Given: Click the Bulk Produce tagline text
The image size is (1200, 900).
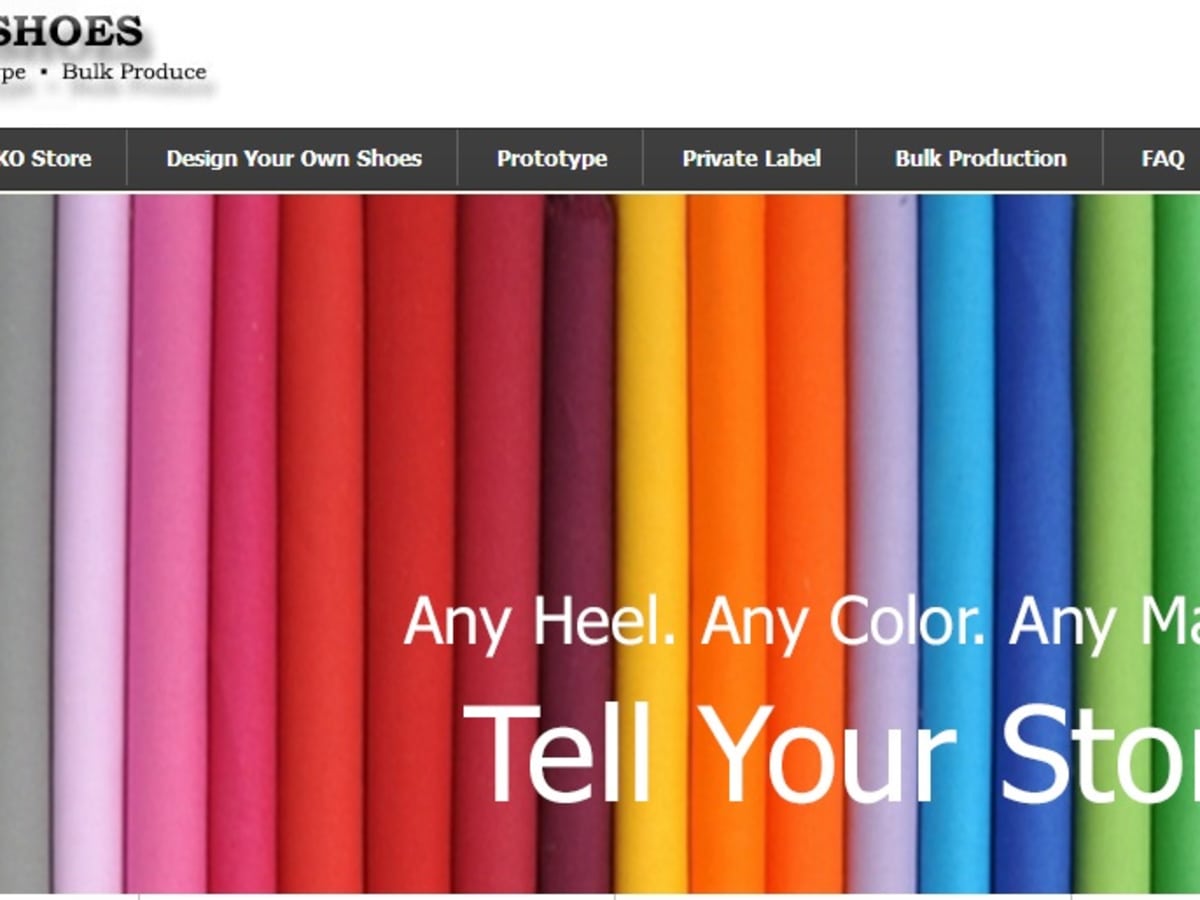Looking at the screenshot, I should (134, 72).
